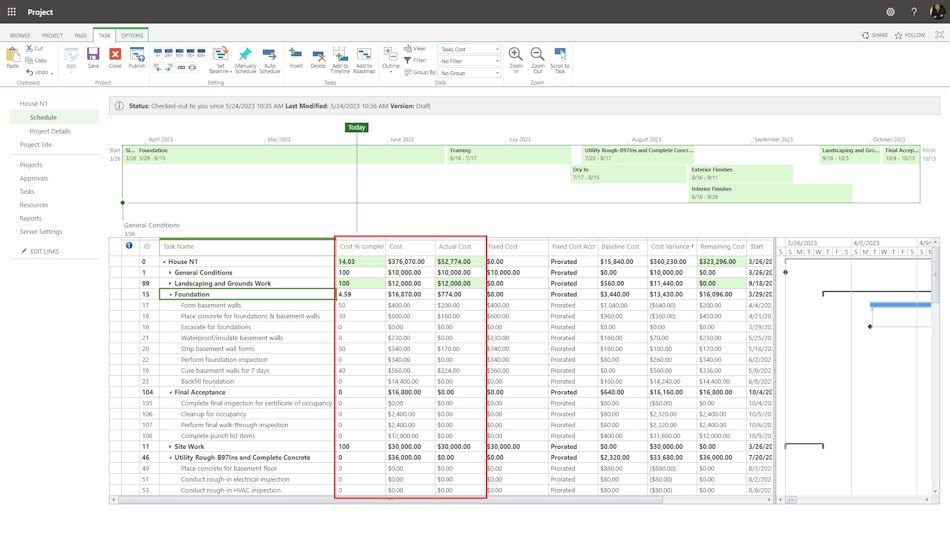Image resolution: width=950 pixels, height=534 pixels.
Task: Click the Today timeline marker
Action: pyautogui.click(x=356, y=127)
